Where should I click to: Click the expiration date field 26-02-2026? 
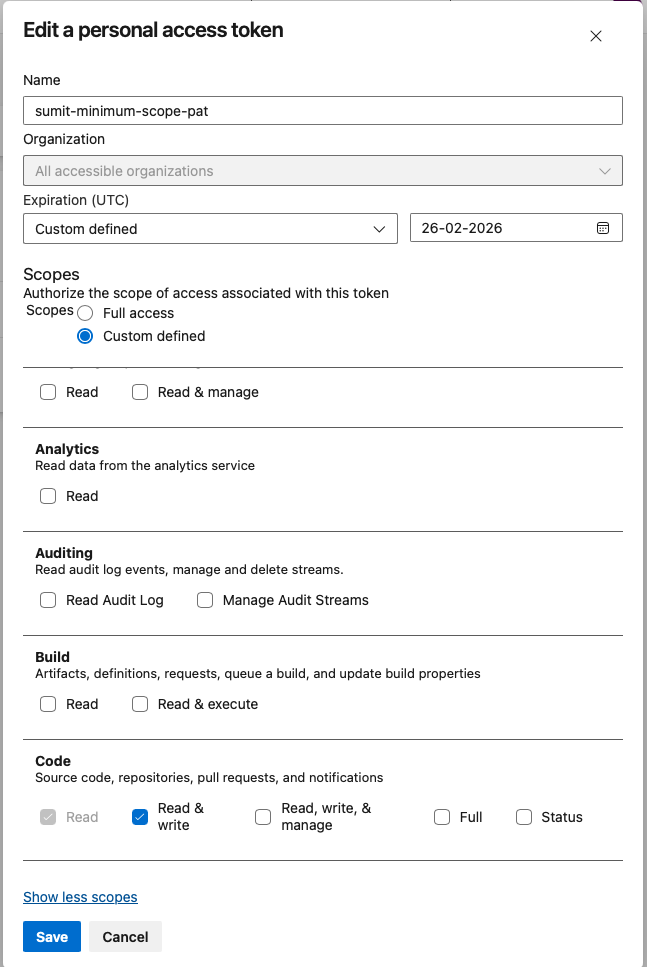(x=500, y=228)
